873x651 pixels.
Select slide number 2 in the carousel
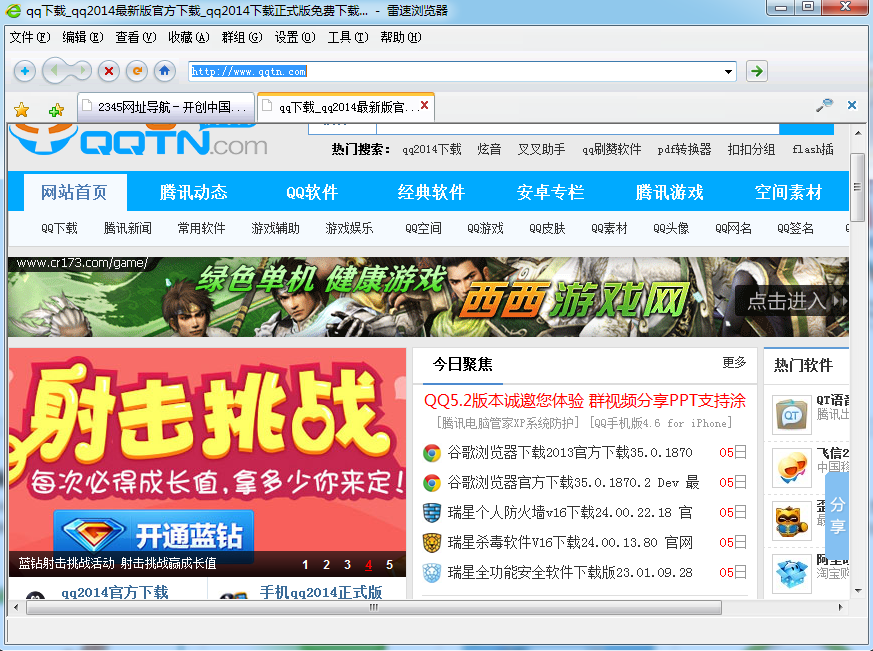[326, 565]
